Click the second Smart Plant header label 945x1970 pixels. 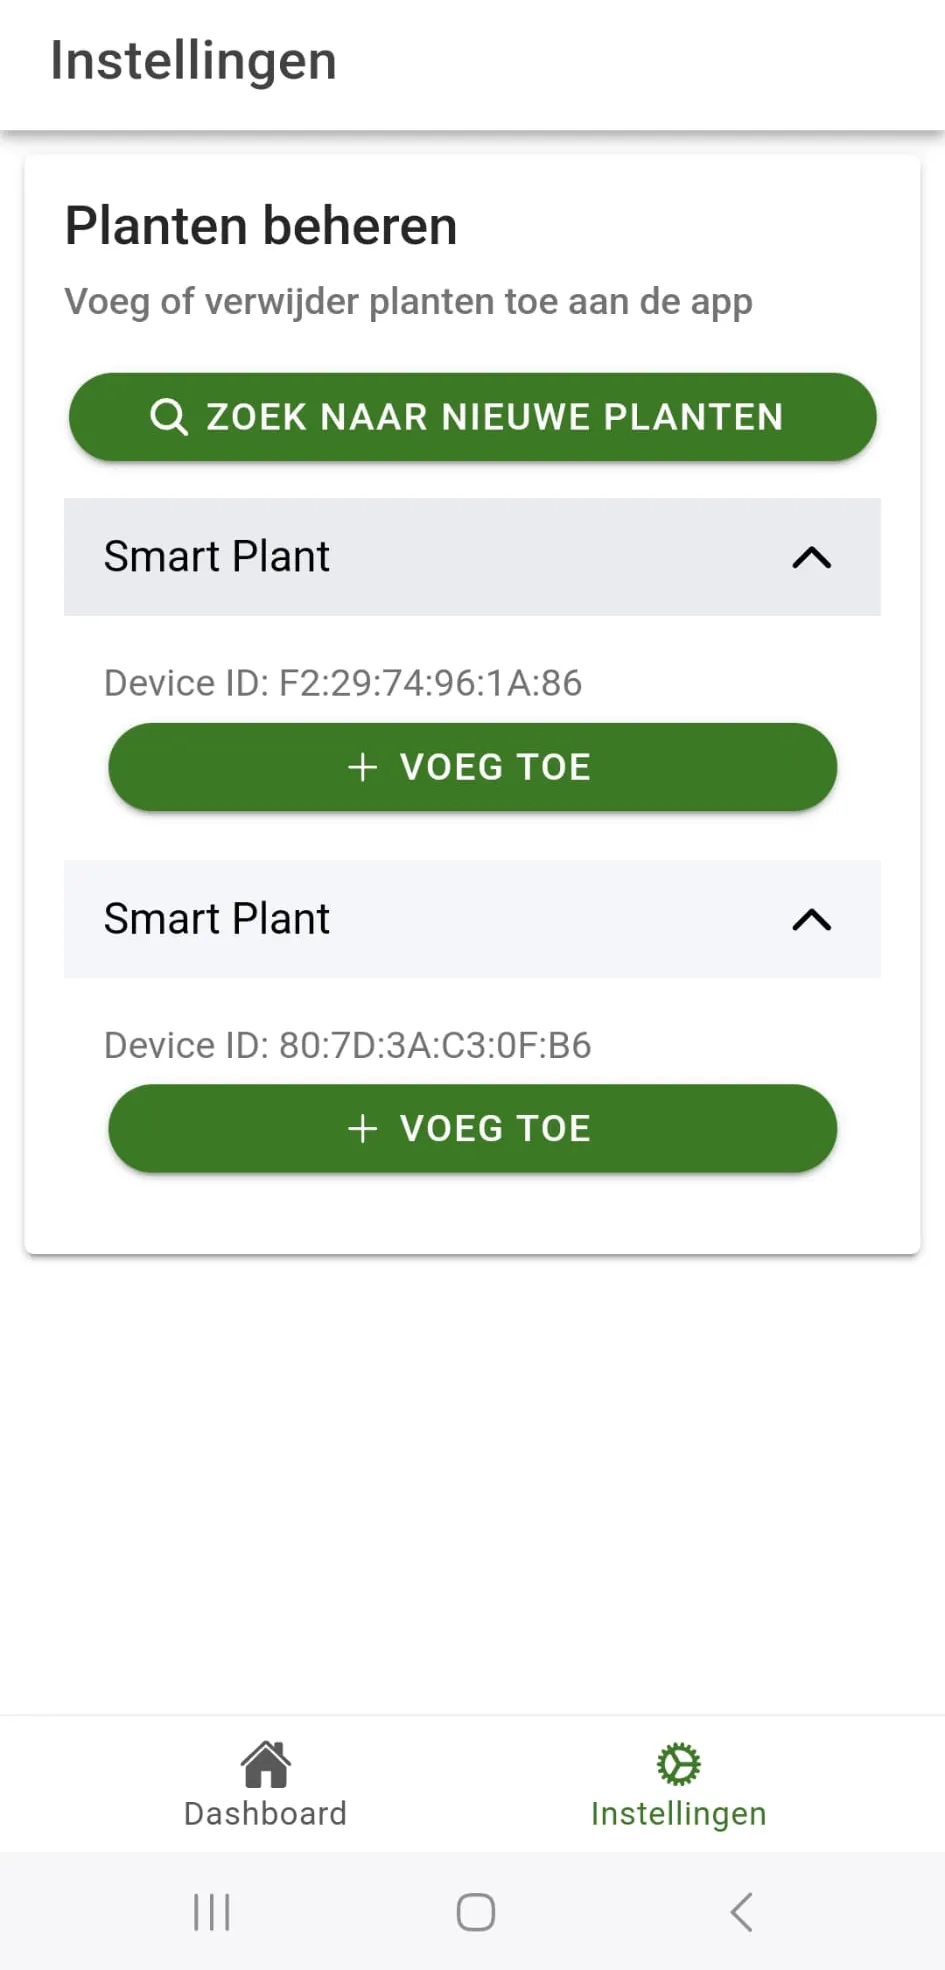point(217,919)
